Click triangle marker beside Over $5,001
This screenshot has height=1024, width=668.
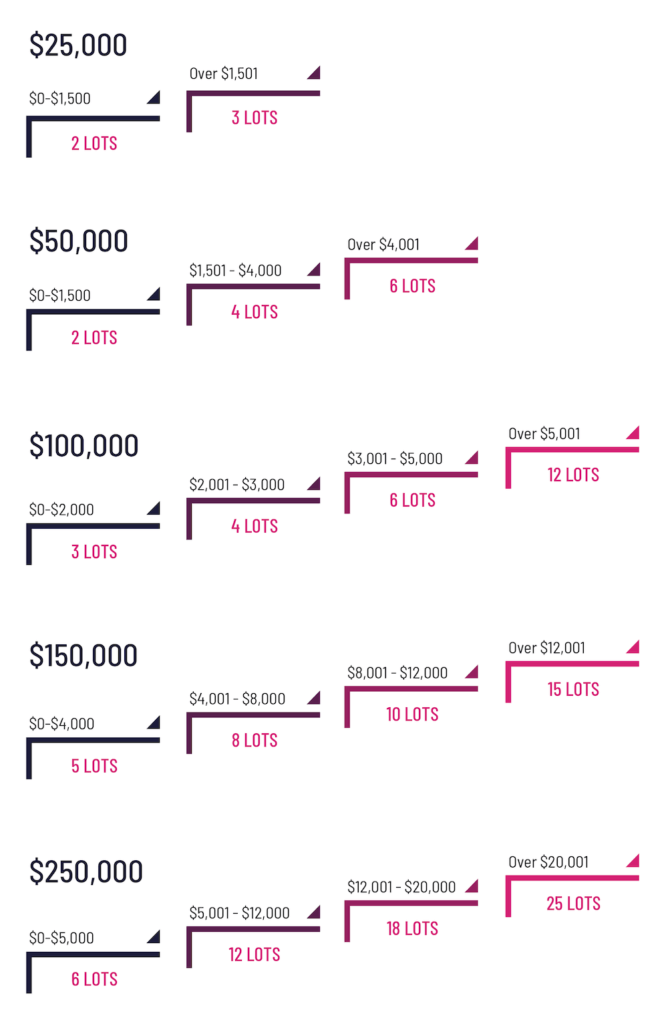(633, 432)
